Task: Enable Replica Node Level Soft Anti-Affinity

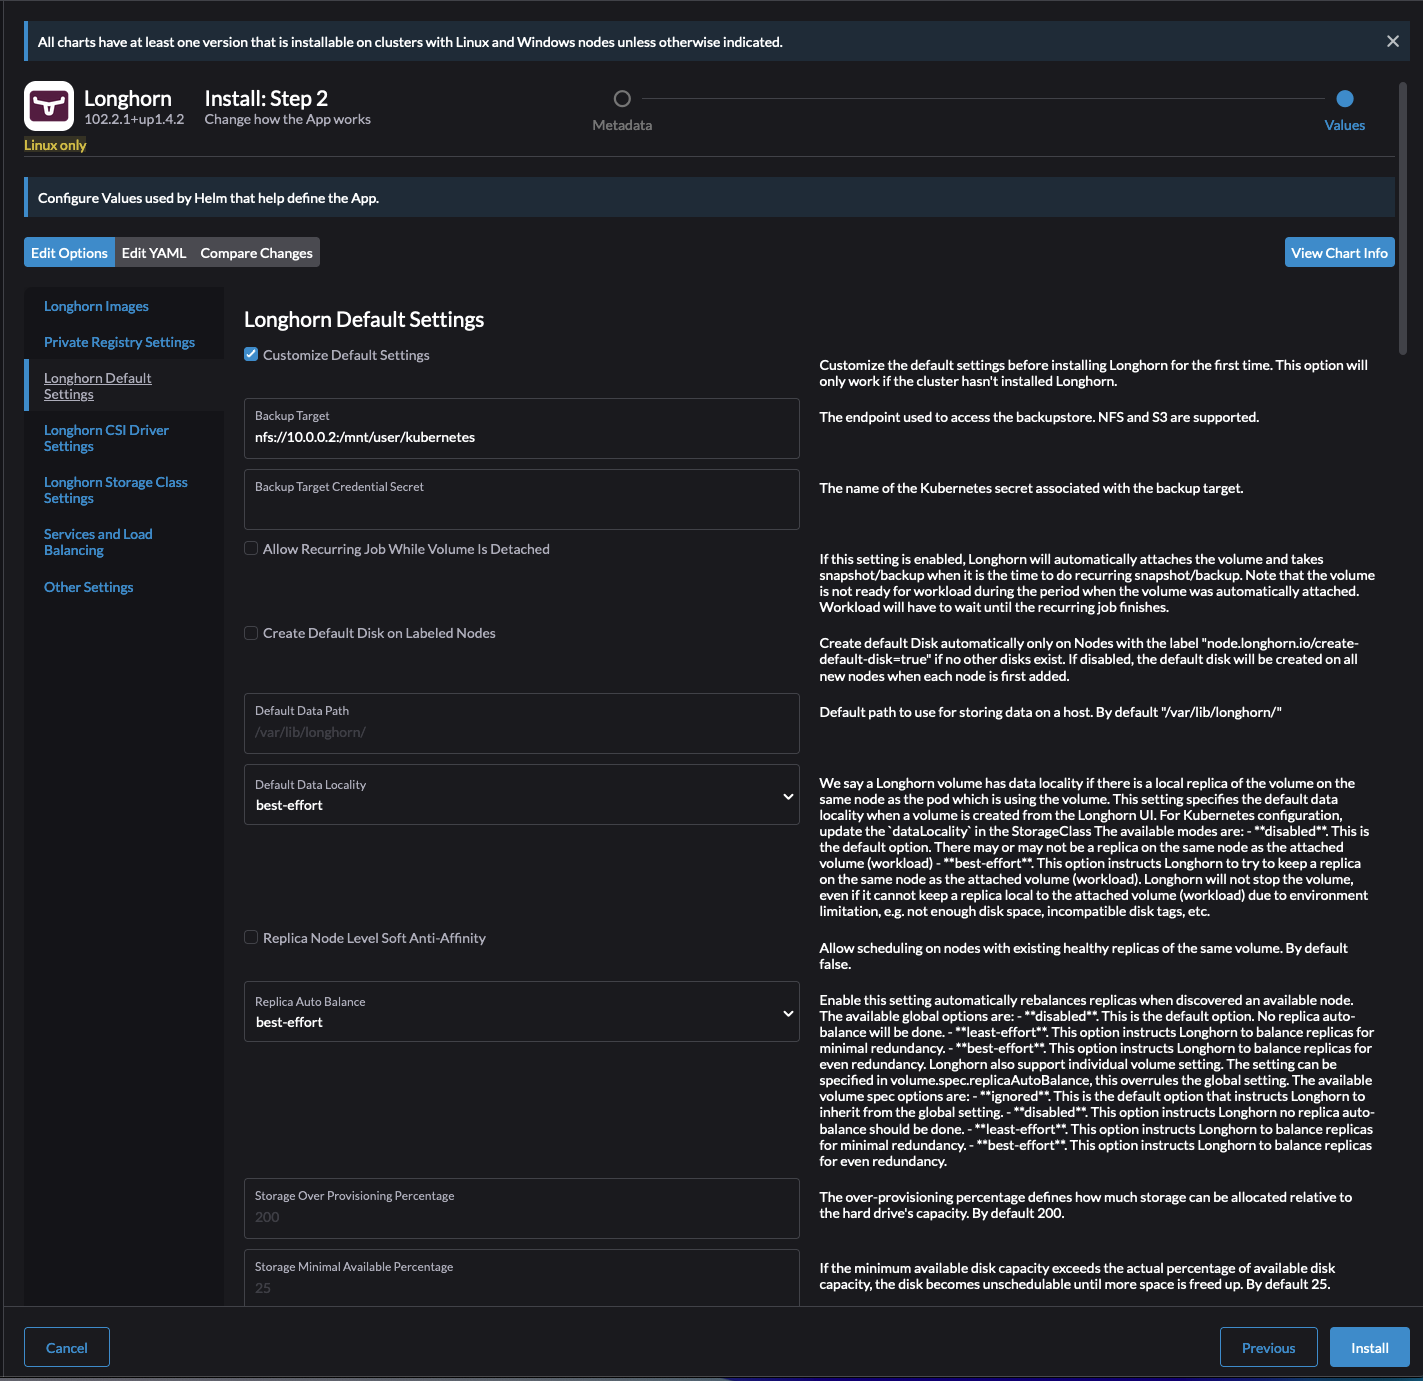Action: click(x=252, y=938)
